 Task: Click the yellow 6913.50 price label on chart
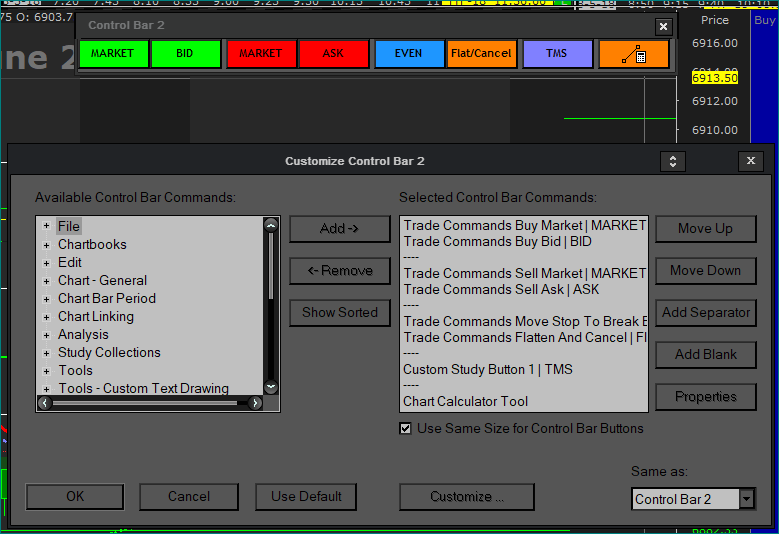tap(714, 78)
